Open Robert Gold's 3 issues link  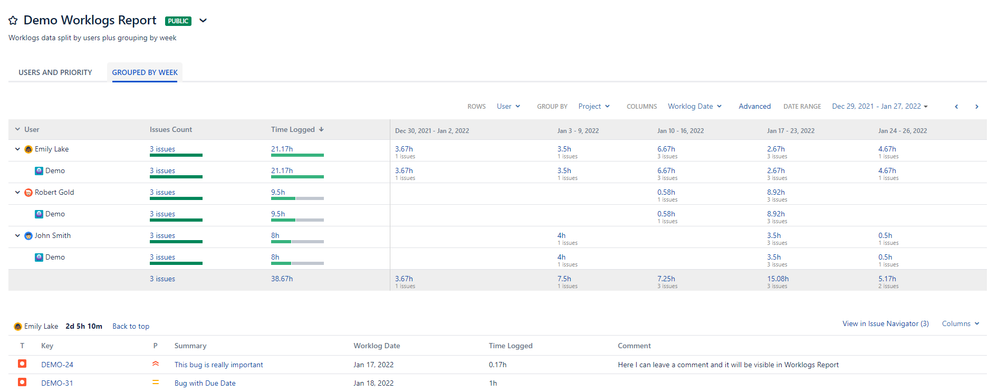pyautogui.click(x=162, y=192)
